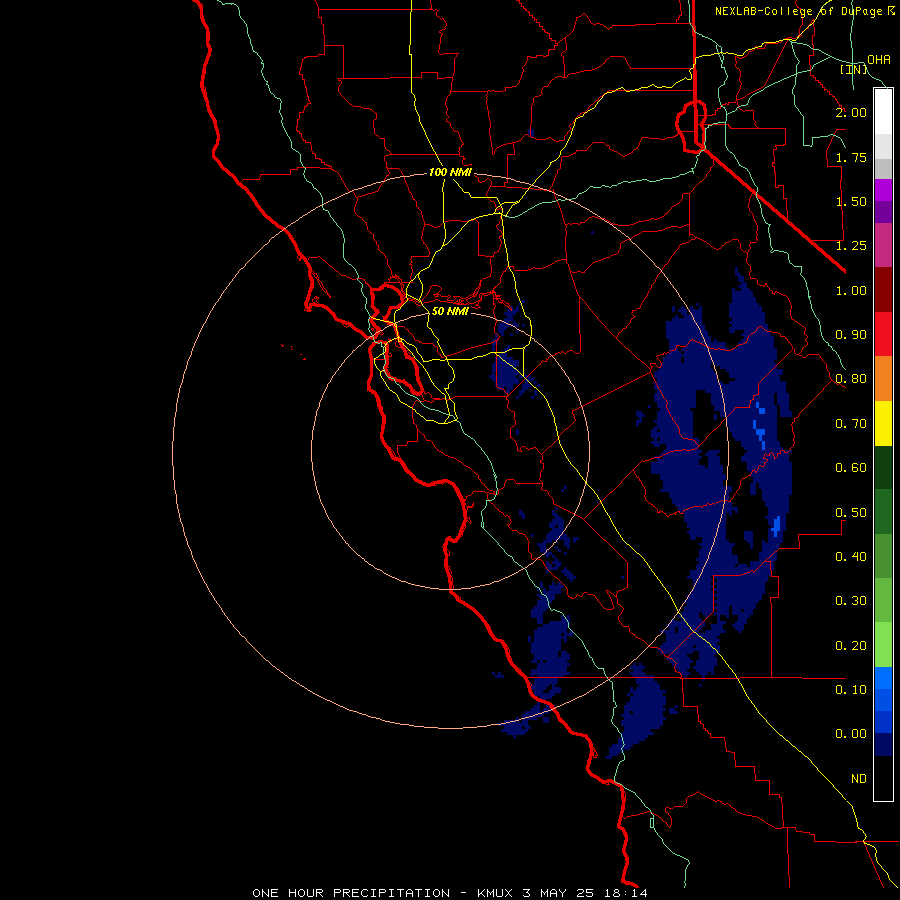Select the orange swatch near 0.80
This screenshot has height=900, width=900.
click(x=883, y=379)
